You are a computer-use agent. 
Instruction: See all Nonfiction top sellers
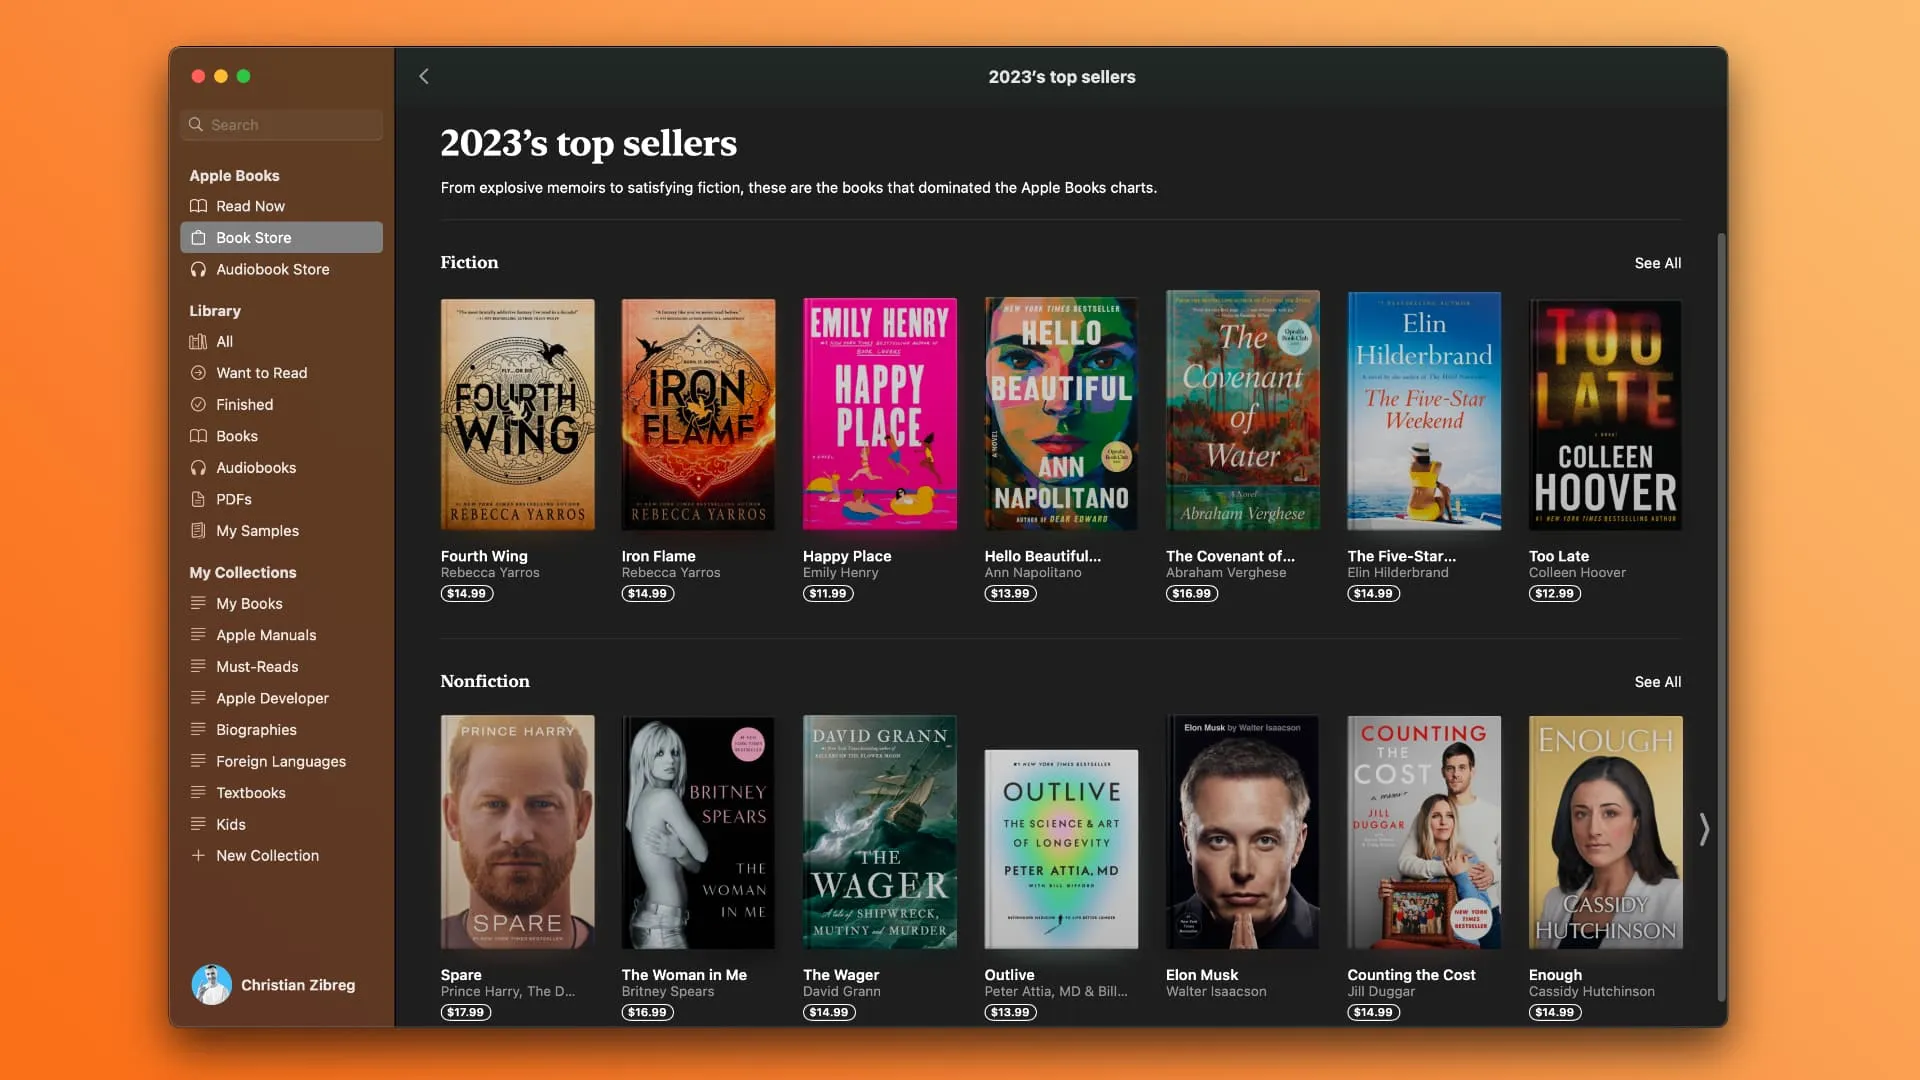(1657, 682)
